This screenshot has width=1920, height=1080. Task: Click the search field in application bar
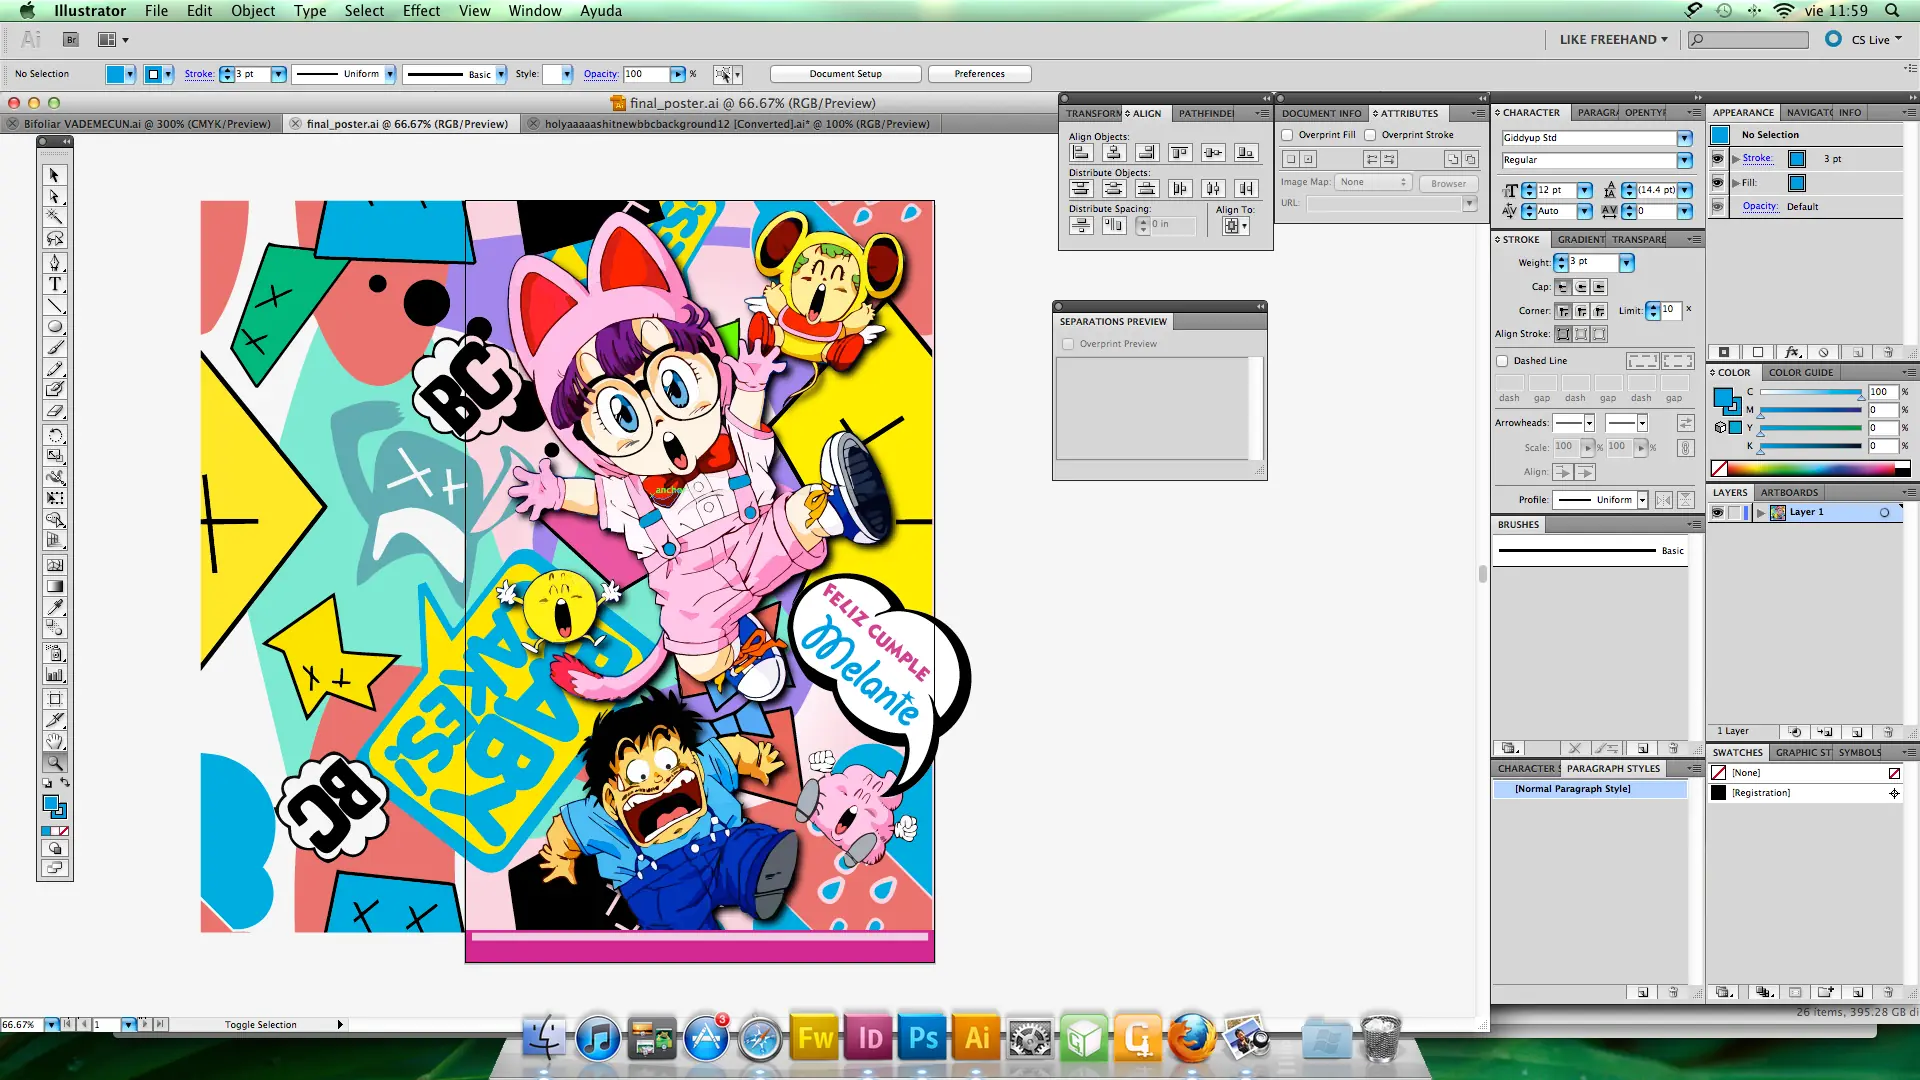(1748, 40)
